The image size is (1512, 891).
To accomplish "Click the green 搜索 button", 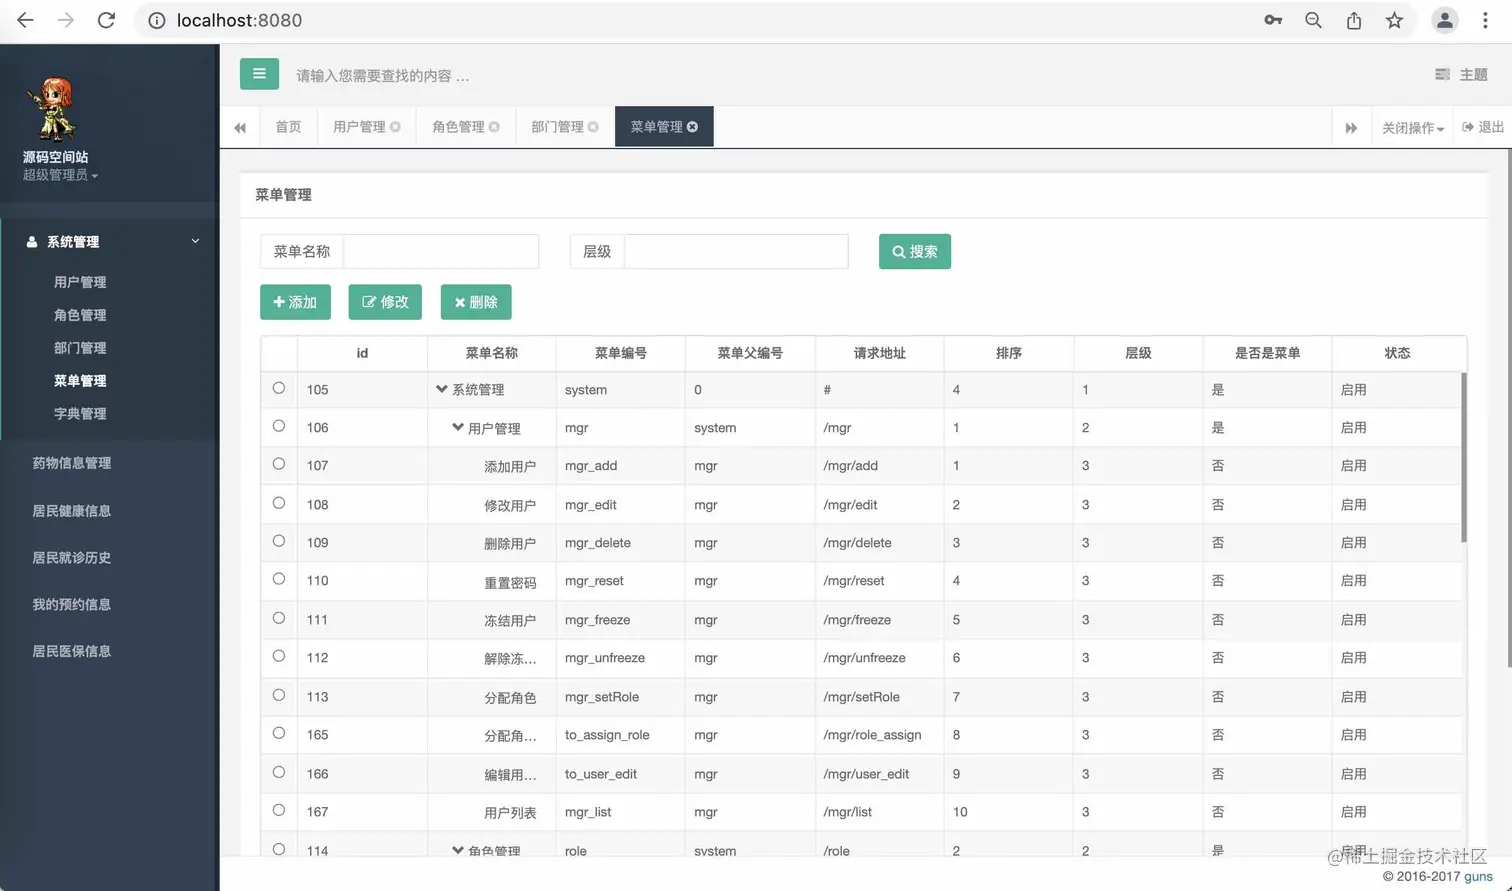I will tap(915, 251).
